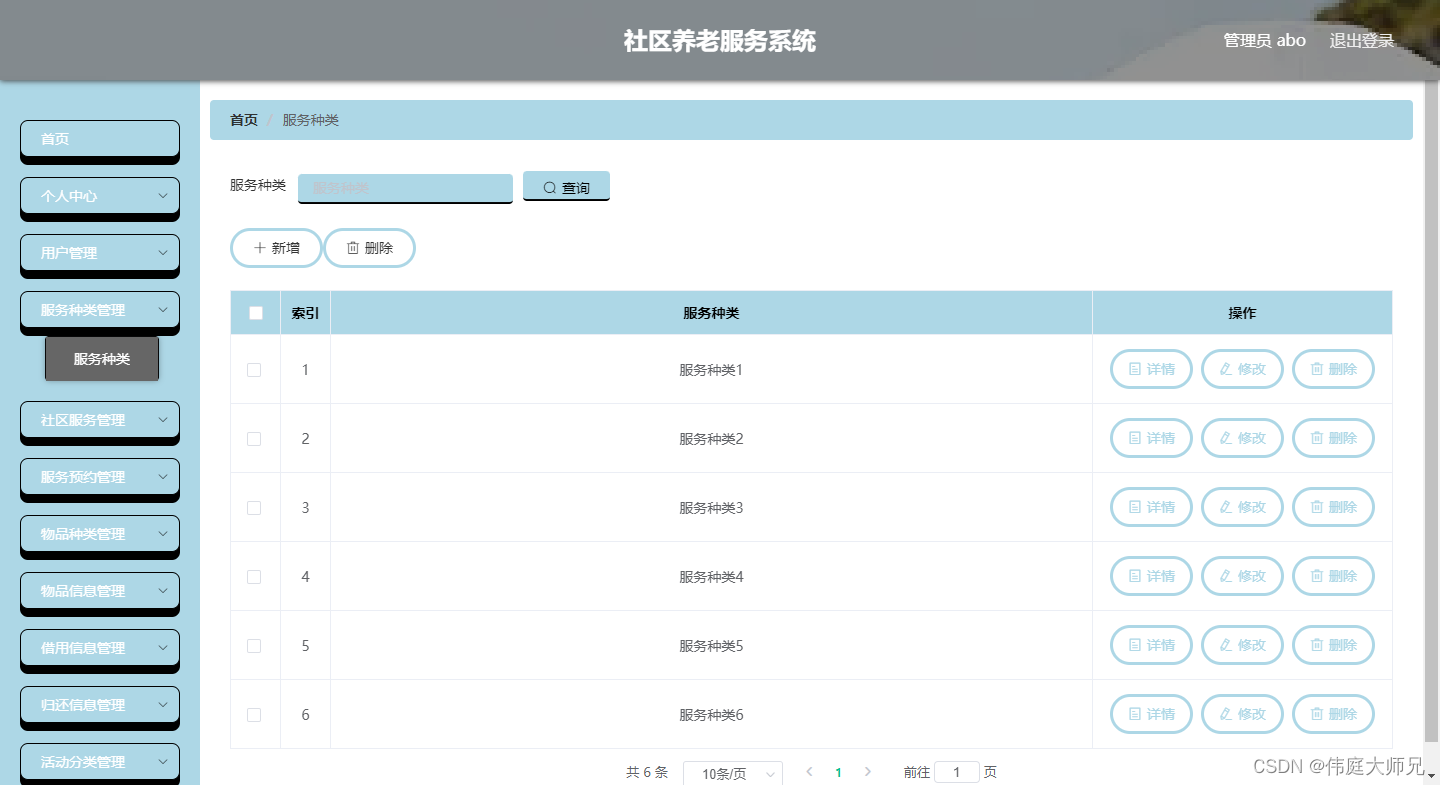
Task: Click the 索引 column header
Action: [305, 313]
